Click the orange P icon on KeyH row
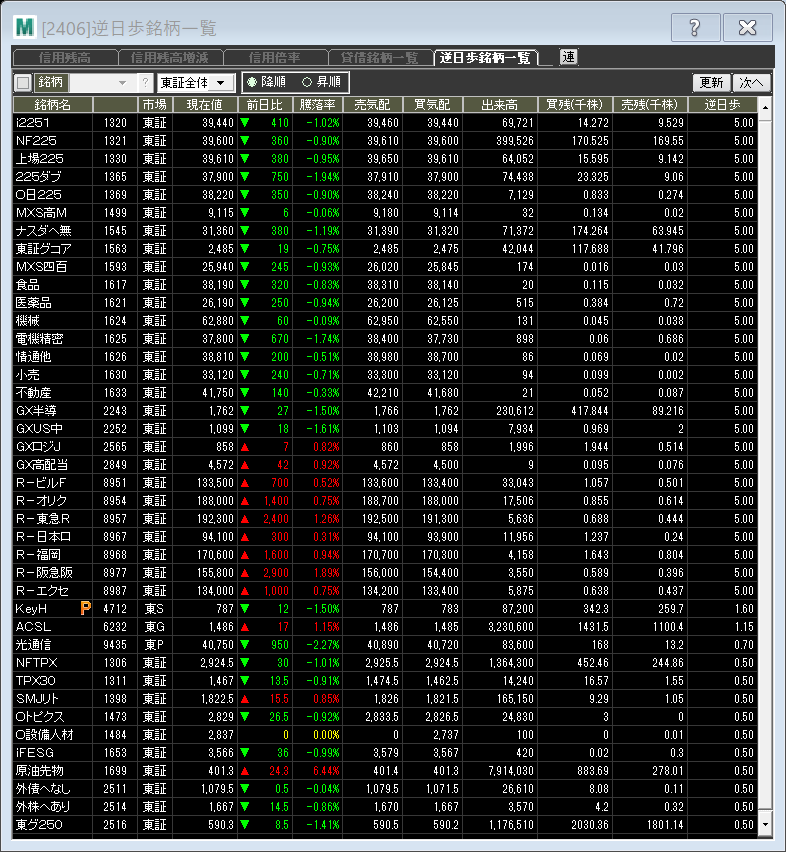Image resolution: width=786 pixels, height=852 pixels. pos(85,608)
